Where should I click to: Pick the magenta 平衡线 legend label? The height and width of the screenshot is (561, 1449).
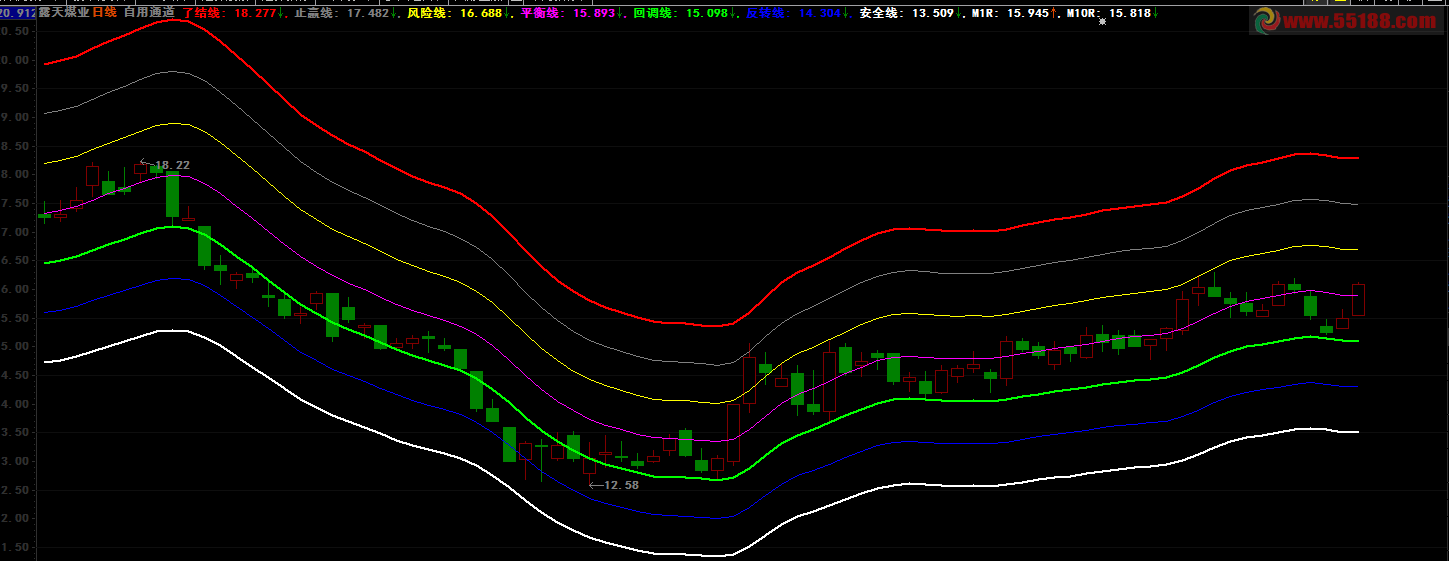543,14
